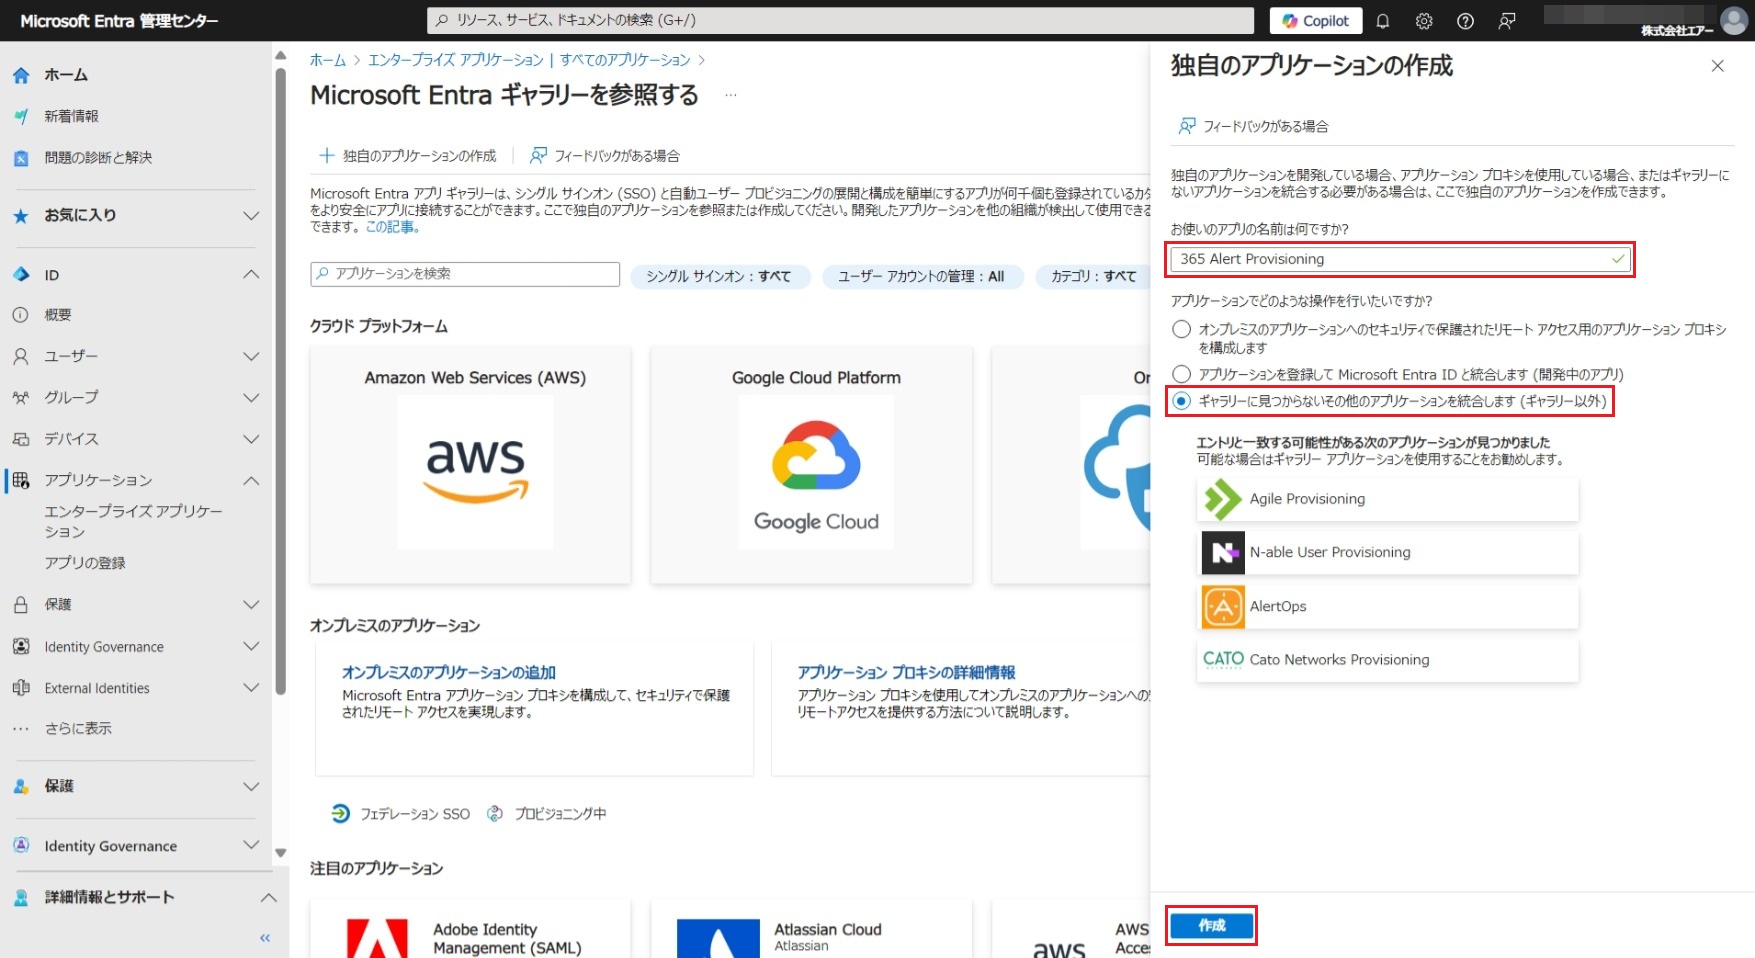Click the application name input field
This screenshot has width=1755, height=958.
(1390, 259)
